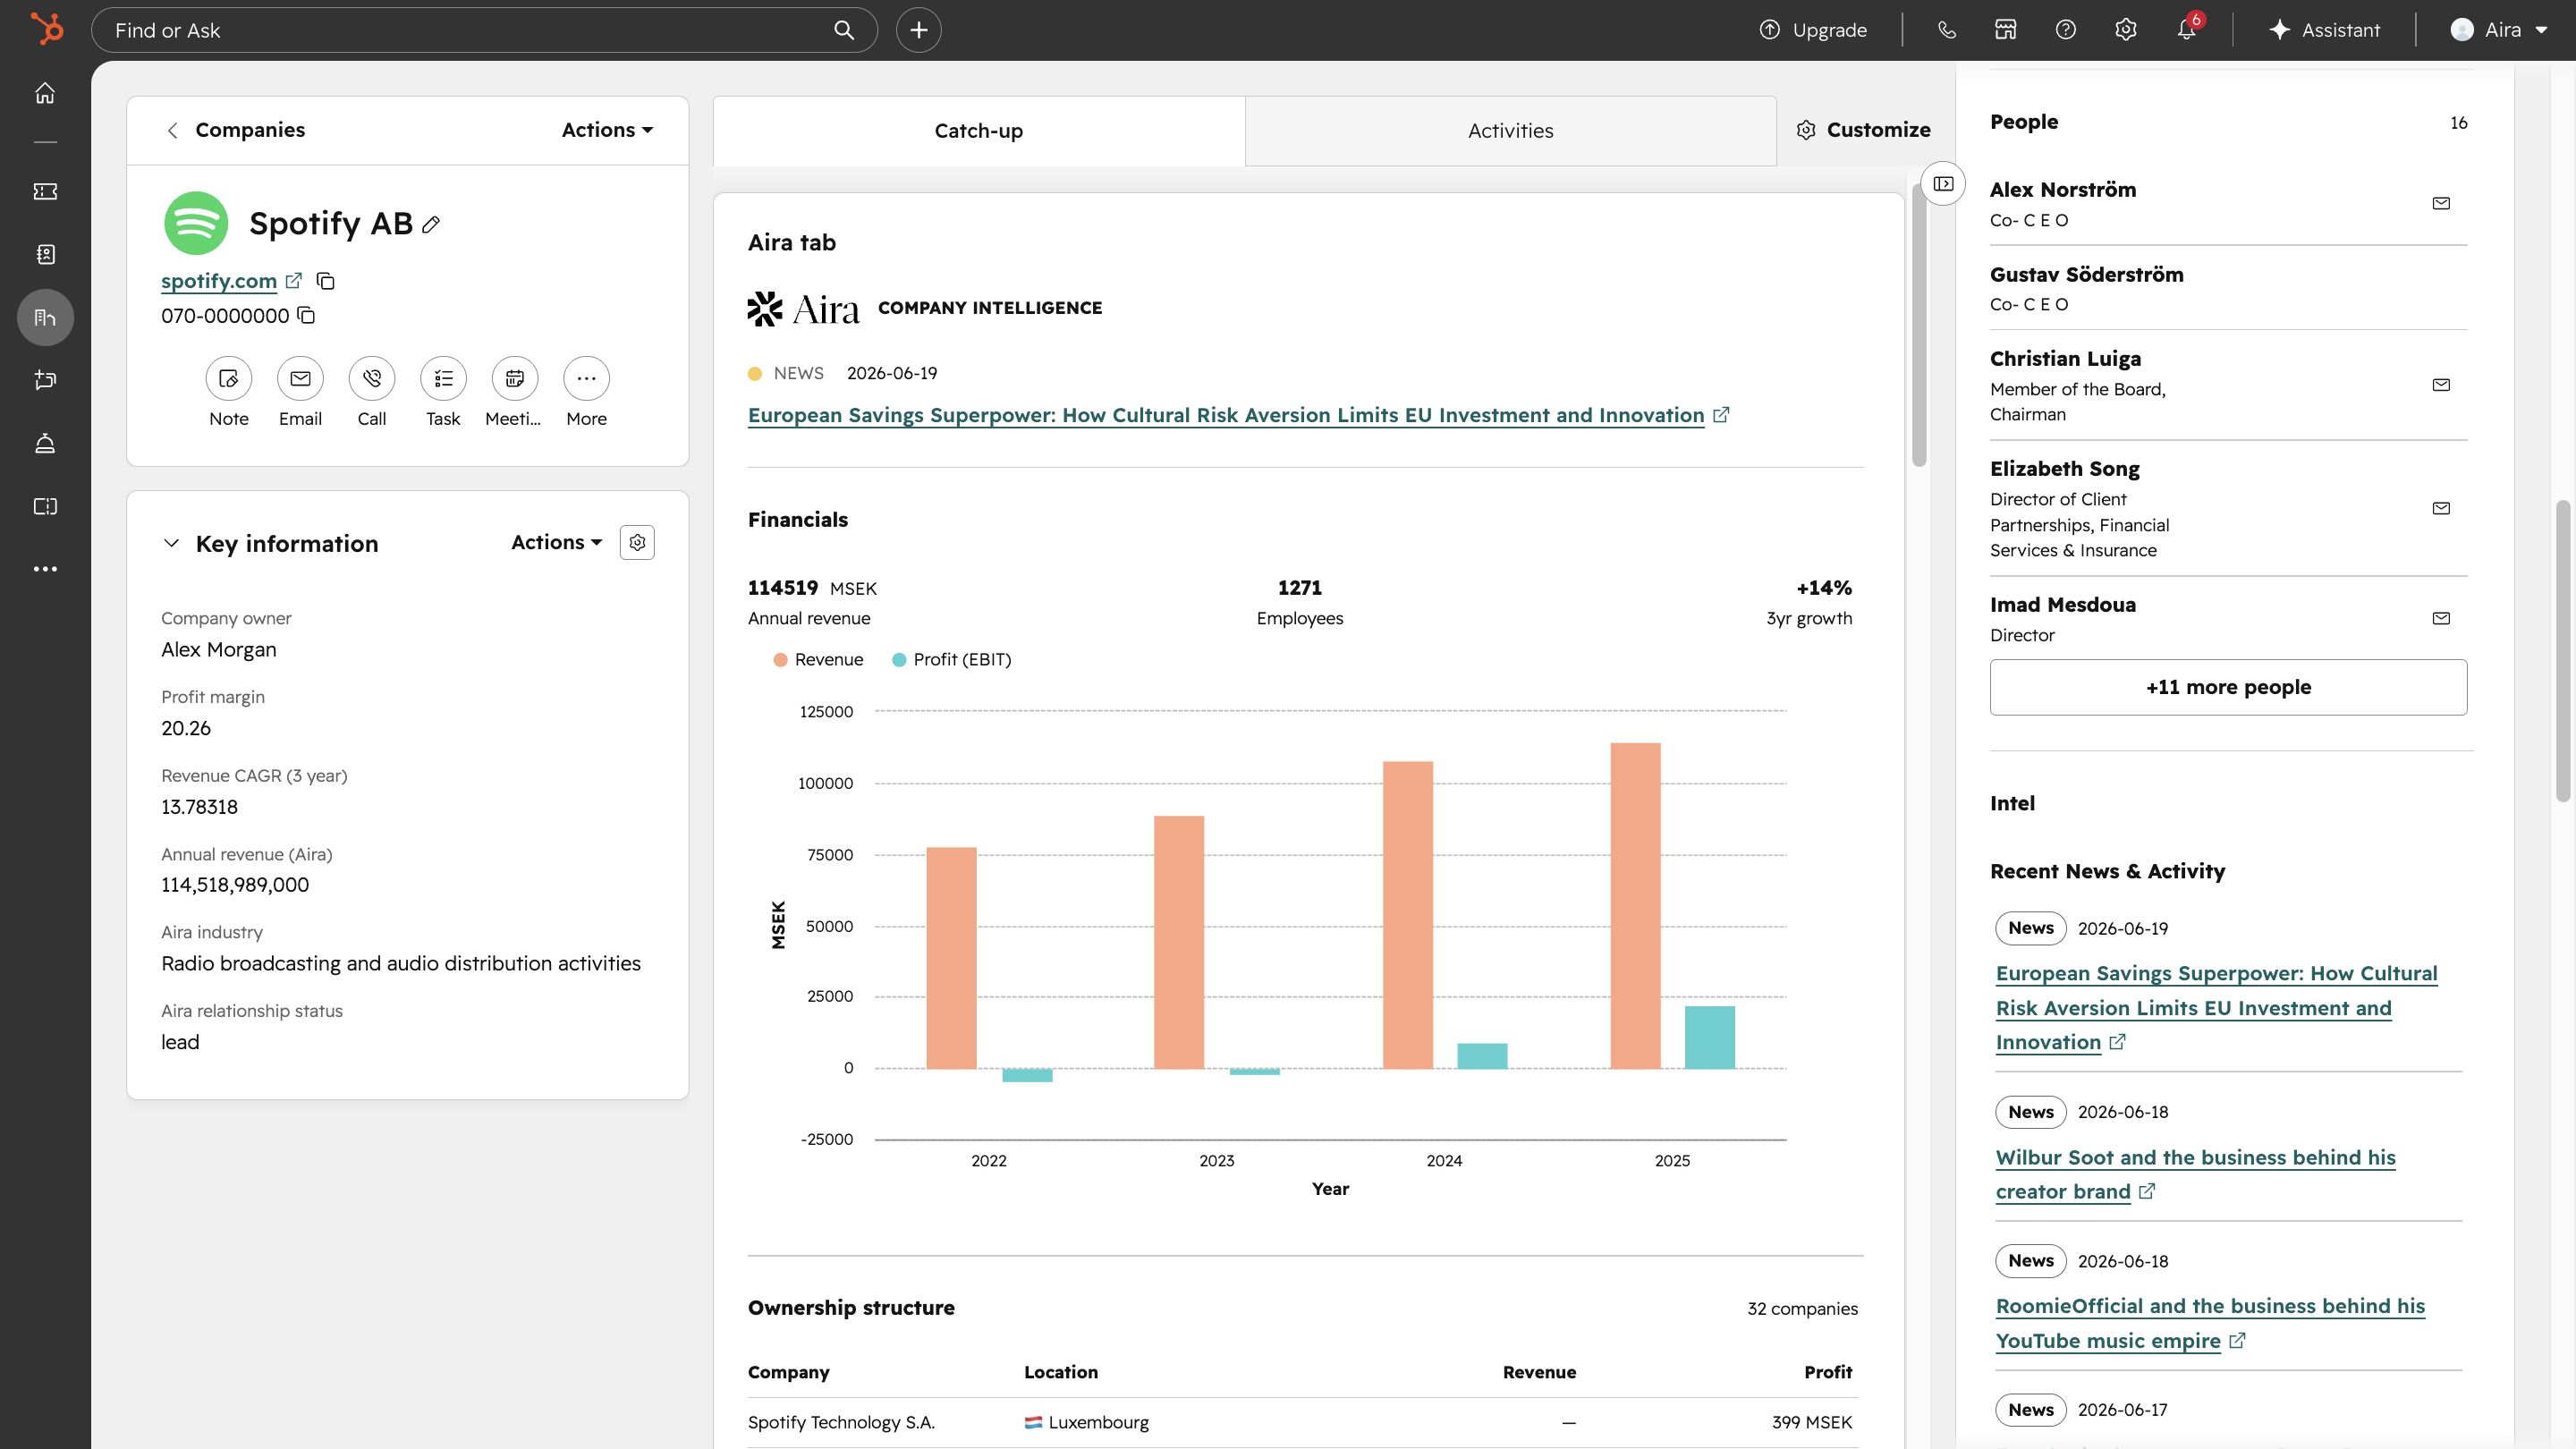Viewport: 2576px width, 1449px height.
Task: Open European Savings Superpower article in Aira tab
Action: tap(1226, 415)
